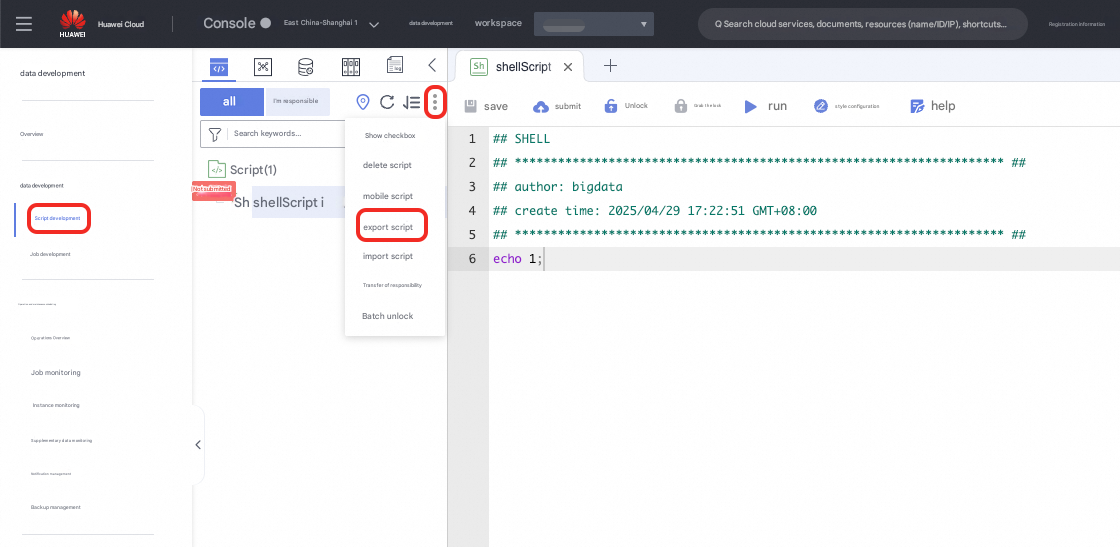This screenshot has width=1120, height=547.
Task: Click the filter funnel icon
Action: (214, 134)
